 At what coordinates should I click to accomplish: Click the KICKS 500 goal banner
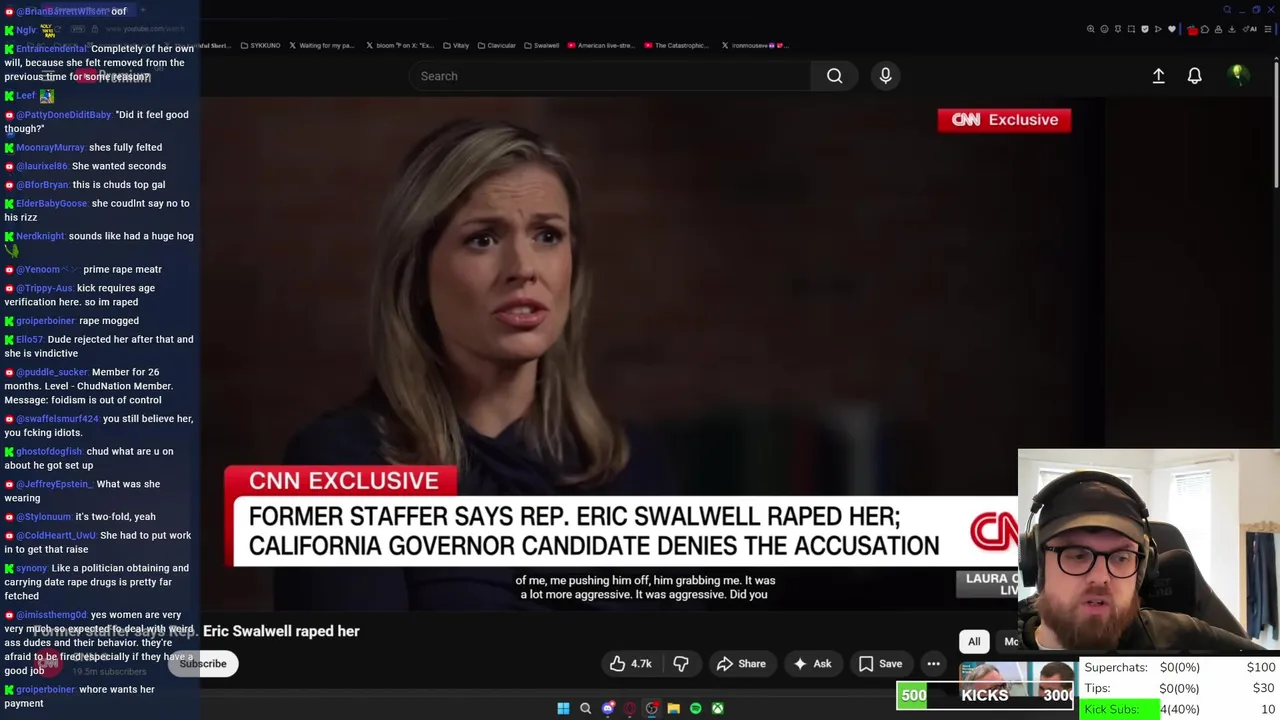tap(985, 696)
